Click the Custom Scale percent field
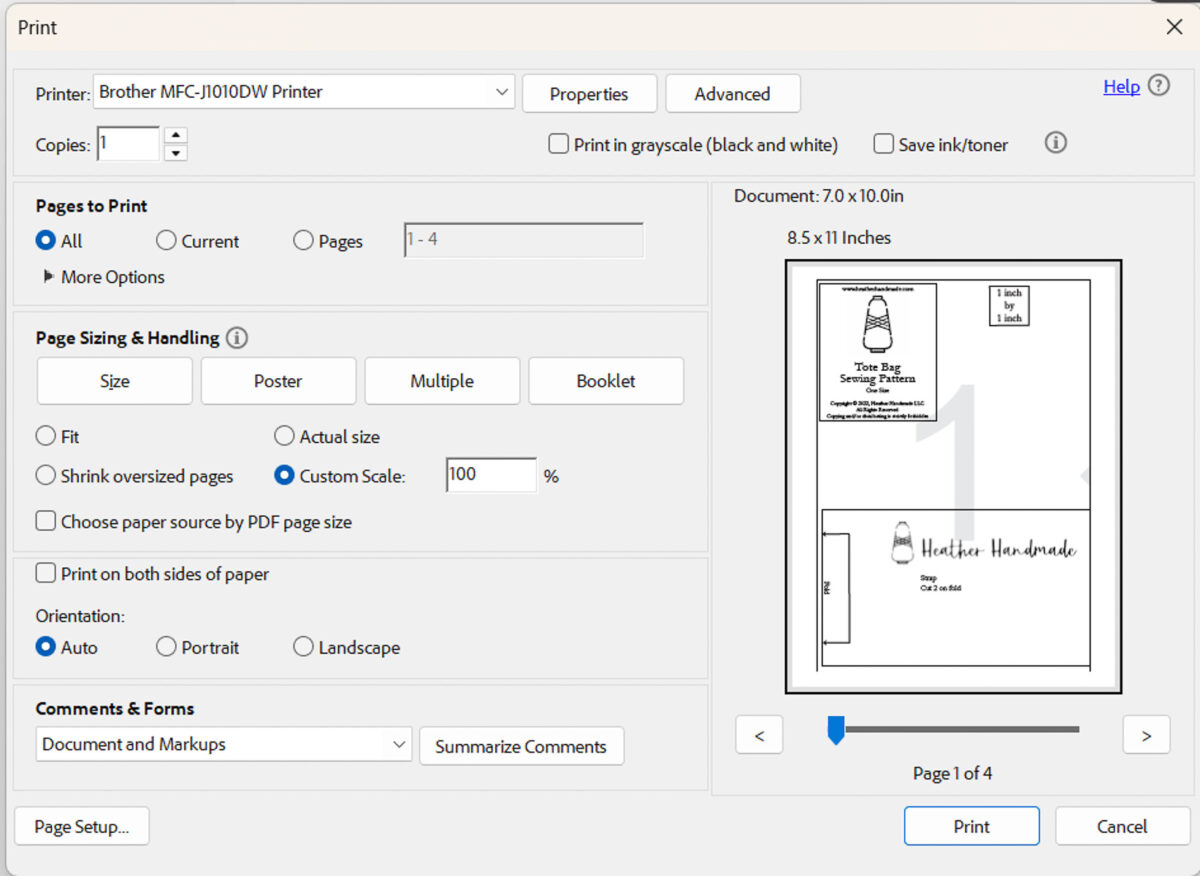Image resolution: width=1200 pixels, height=876 pixels. tap(491, 475)
